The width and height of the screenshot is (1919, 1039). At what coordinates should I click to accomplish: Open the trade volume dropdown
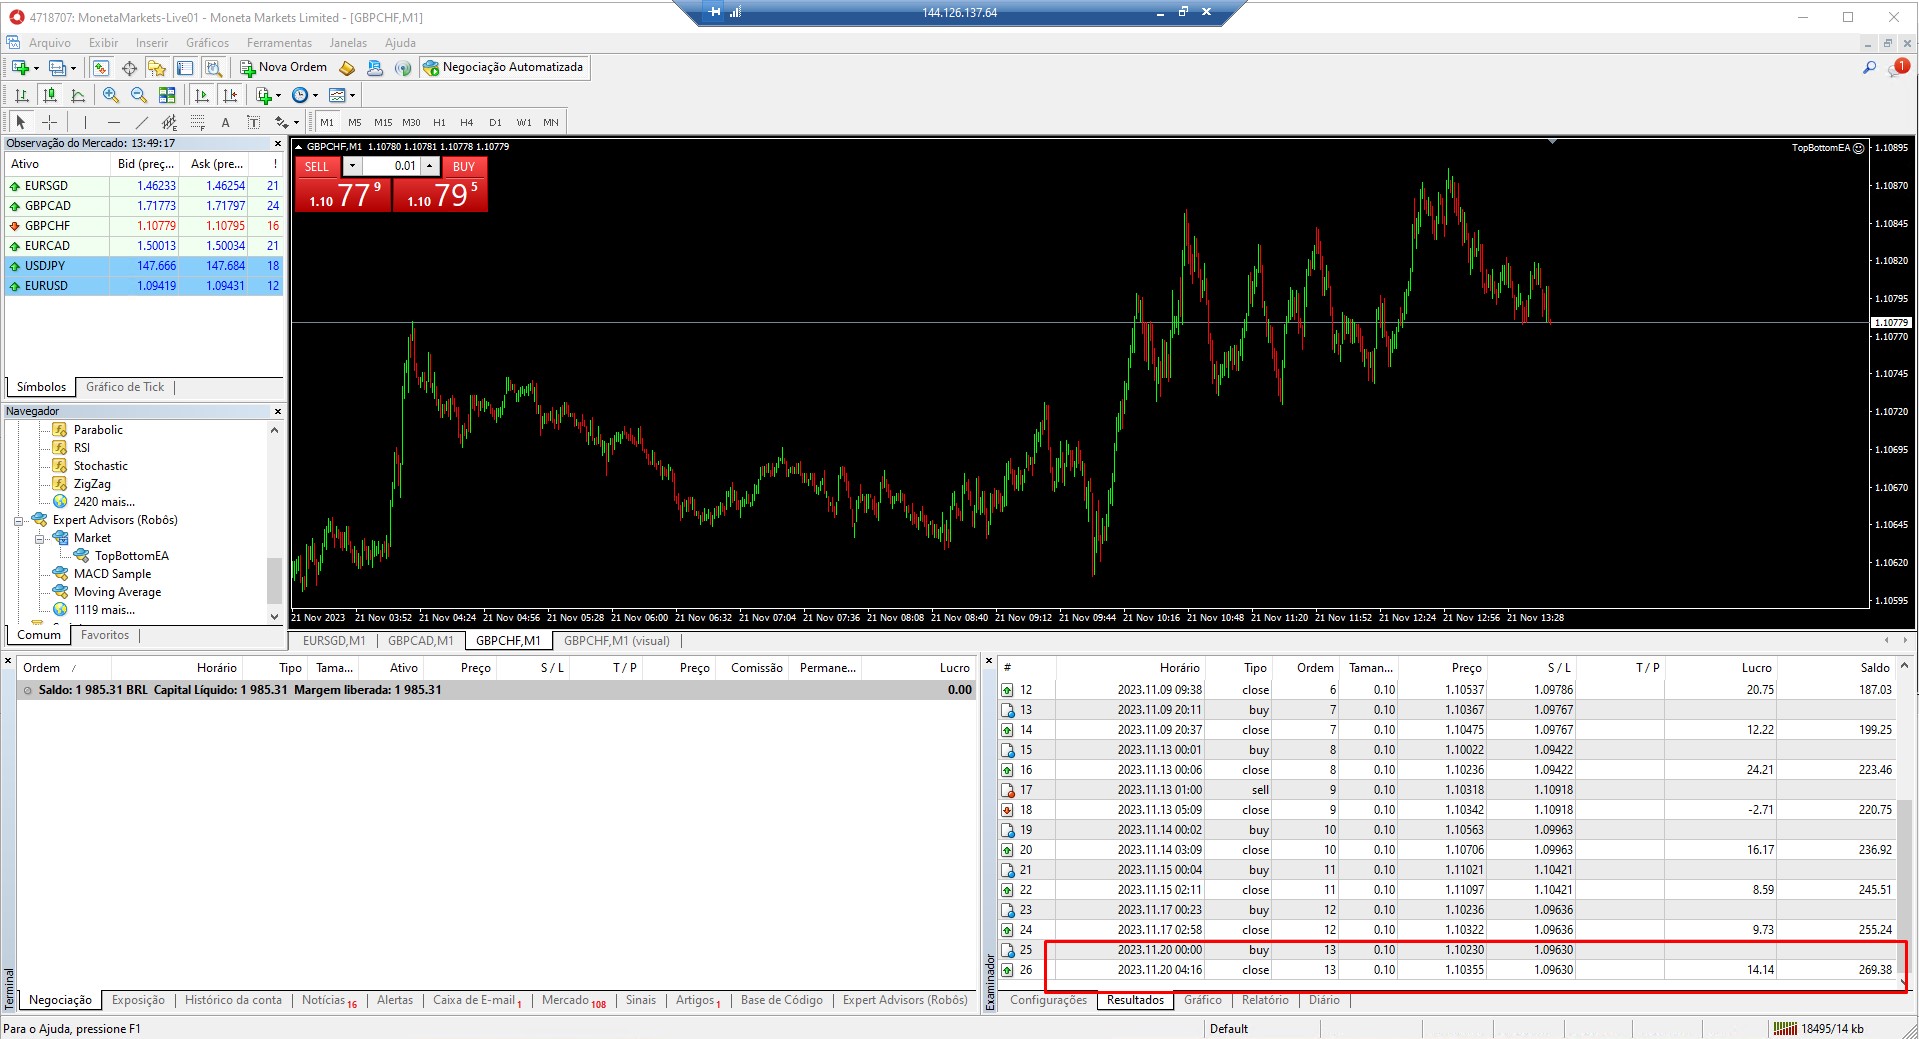352,166
